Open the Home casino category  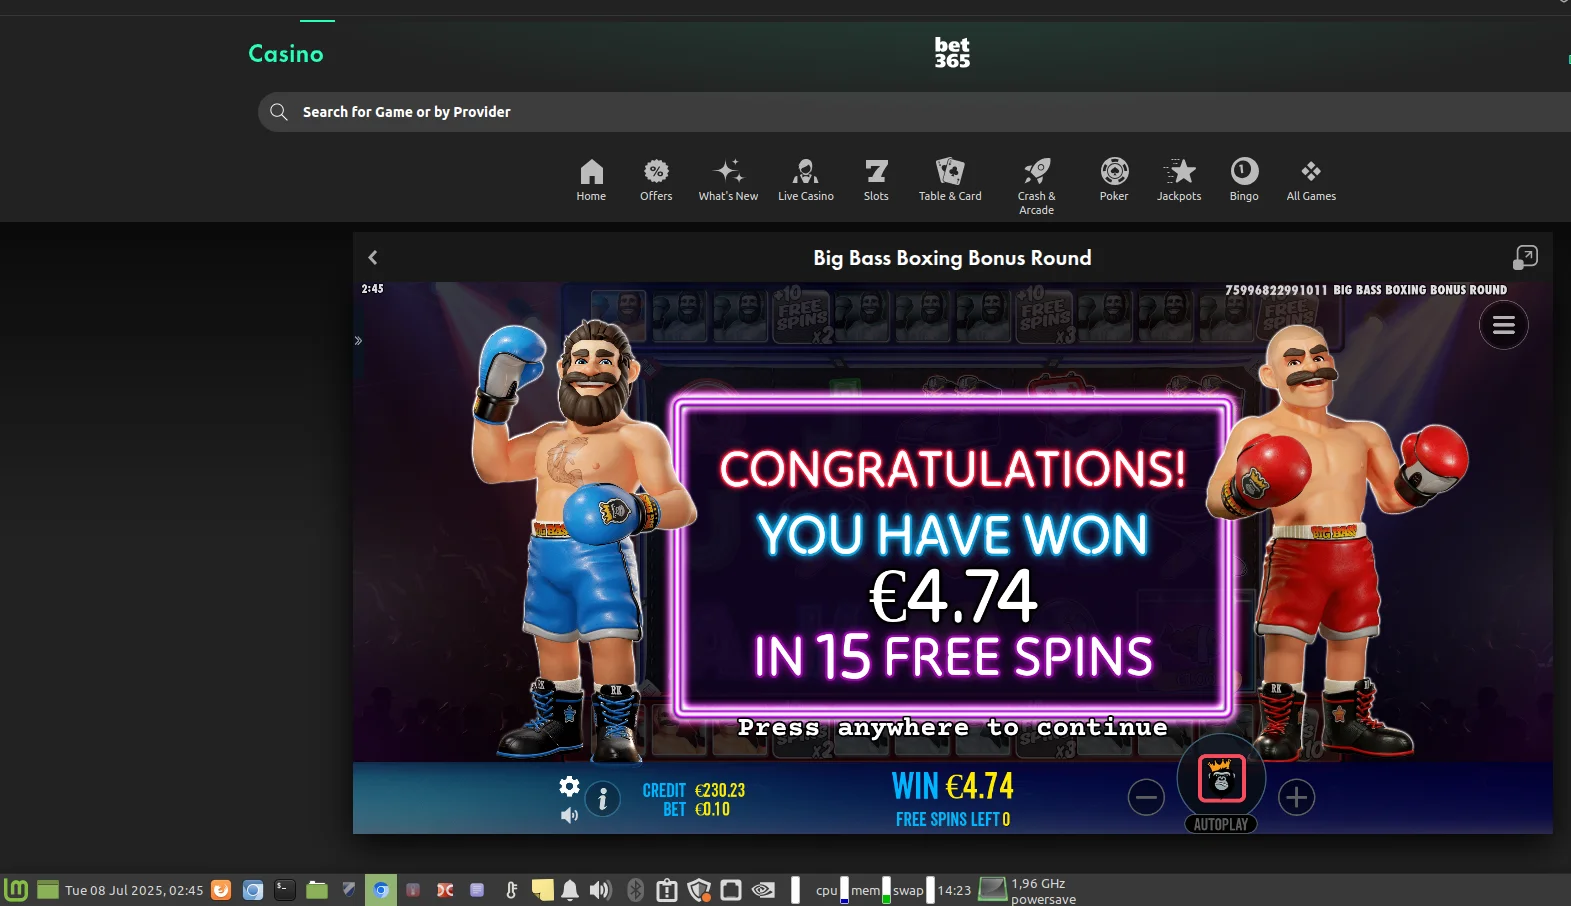pyautogui.click(x=591, y=181)
